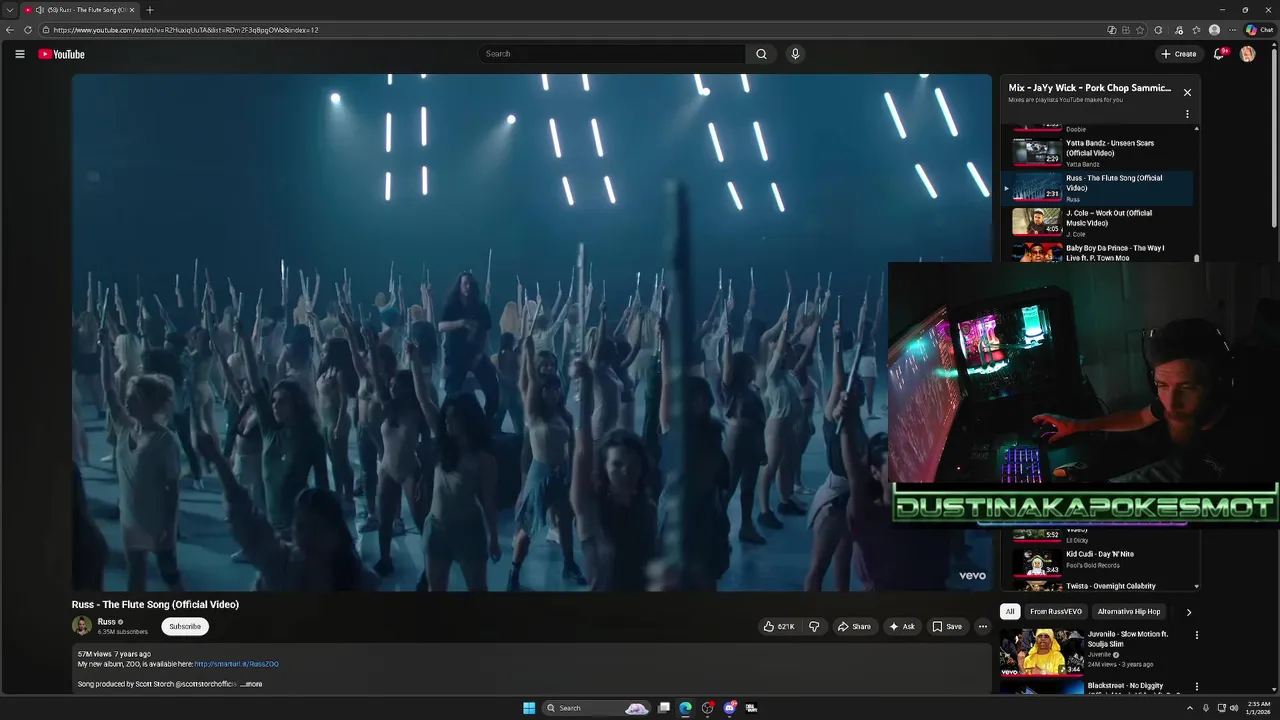Click the Russ channel avatar
Screen dimensions: 1280x720
(x=82, y=626)
